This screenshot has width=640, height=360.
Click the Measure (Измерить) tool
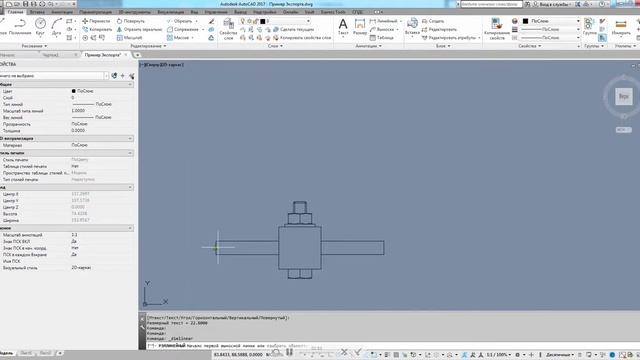(621, 27)
